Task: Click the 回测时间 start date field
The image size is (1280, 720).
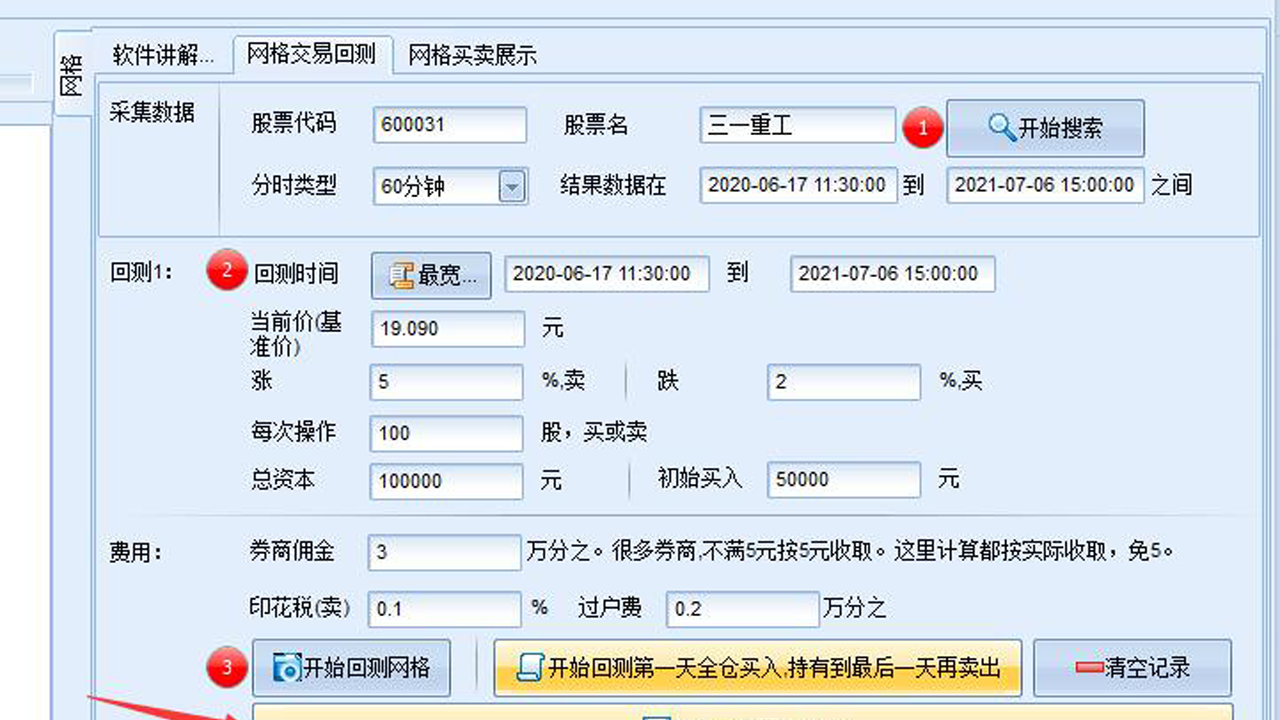Action: tap(607, 274)
